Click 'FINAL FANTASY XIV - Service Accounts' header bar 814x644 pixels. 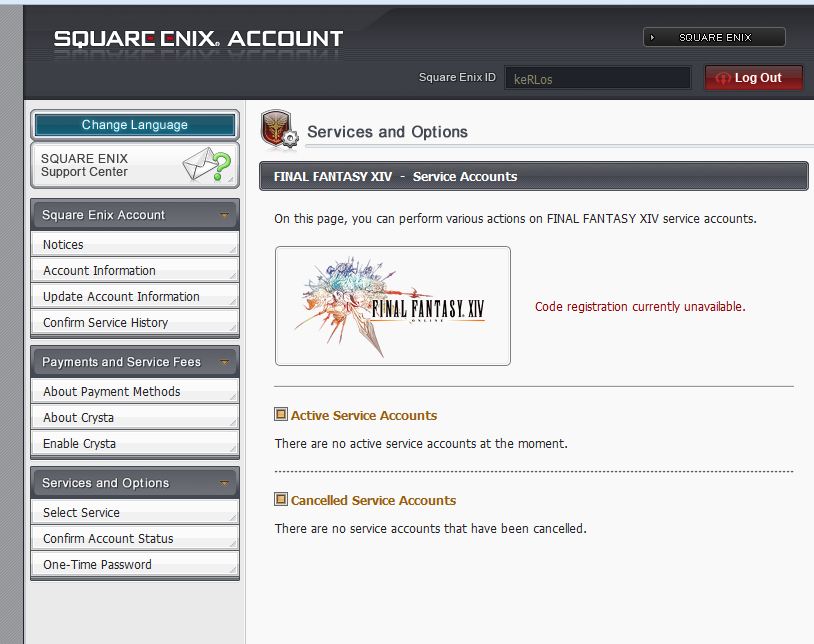[534, 176]
